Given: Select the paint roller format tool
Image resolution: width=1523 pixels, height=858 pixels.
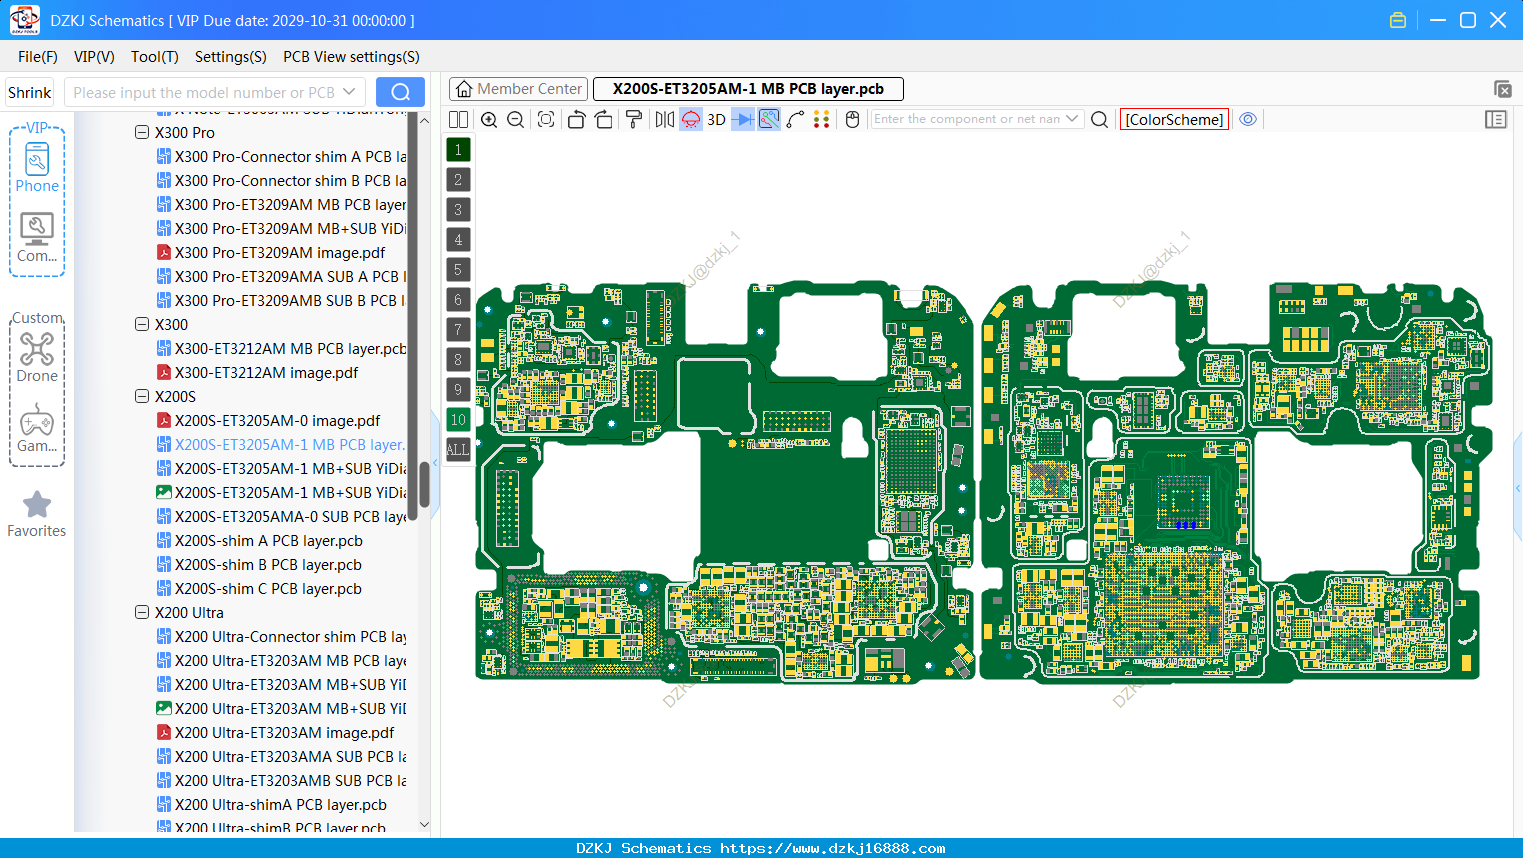Looking at the screenshot, I should tap(634, 119).
